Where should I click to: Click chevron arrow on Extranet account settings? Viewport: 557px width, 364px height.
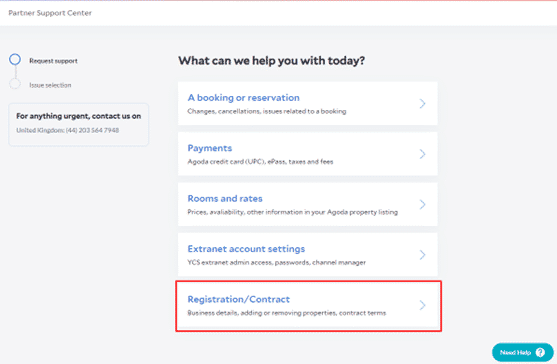point(422,255)
